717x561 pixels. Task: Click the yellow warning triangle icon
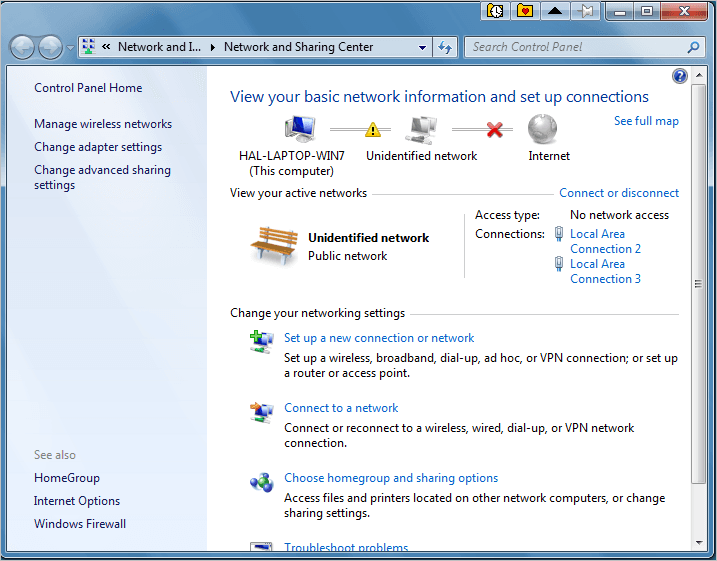pyautogui.click(x=373, y=129)
